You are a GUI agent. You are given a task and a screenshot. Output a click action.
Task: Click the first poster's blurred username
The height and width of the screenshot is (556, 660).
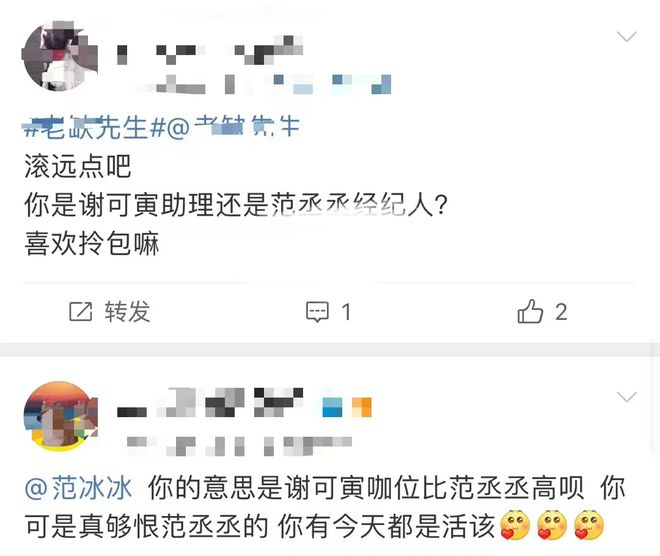209,50
